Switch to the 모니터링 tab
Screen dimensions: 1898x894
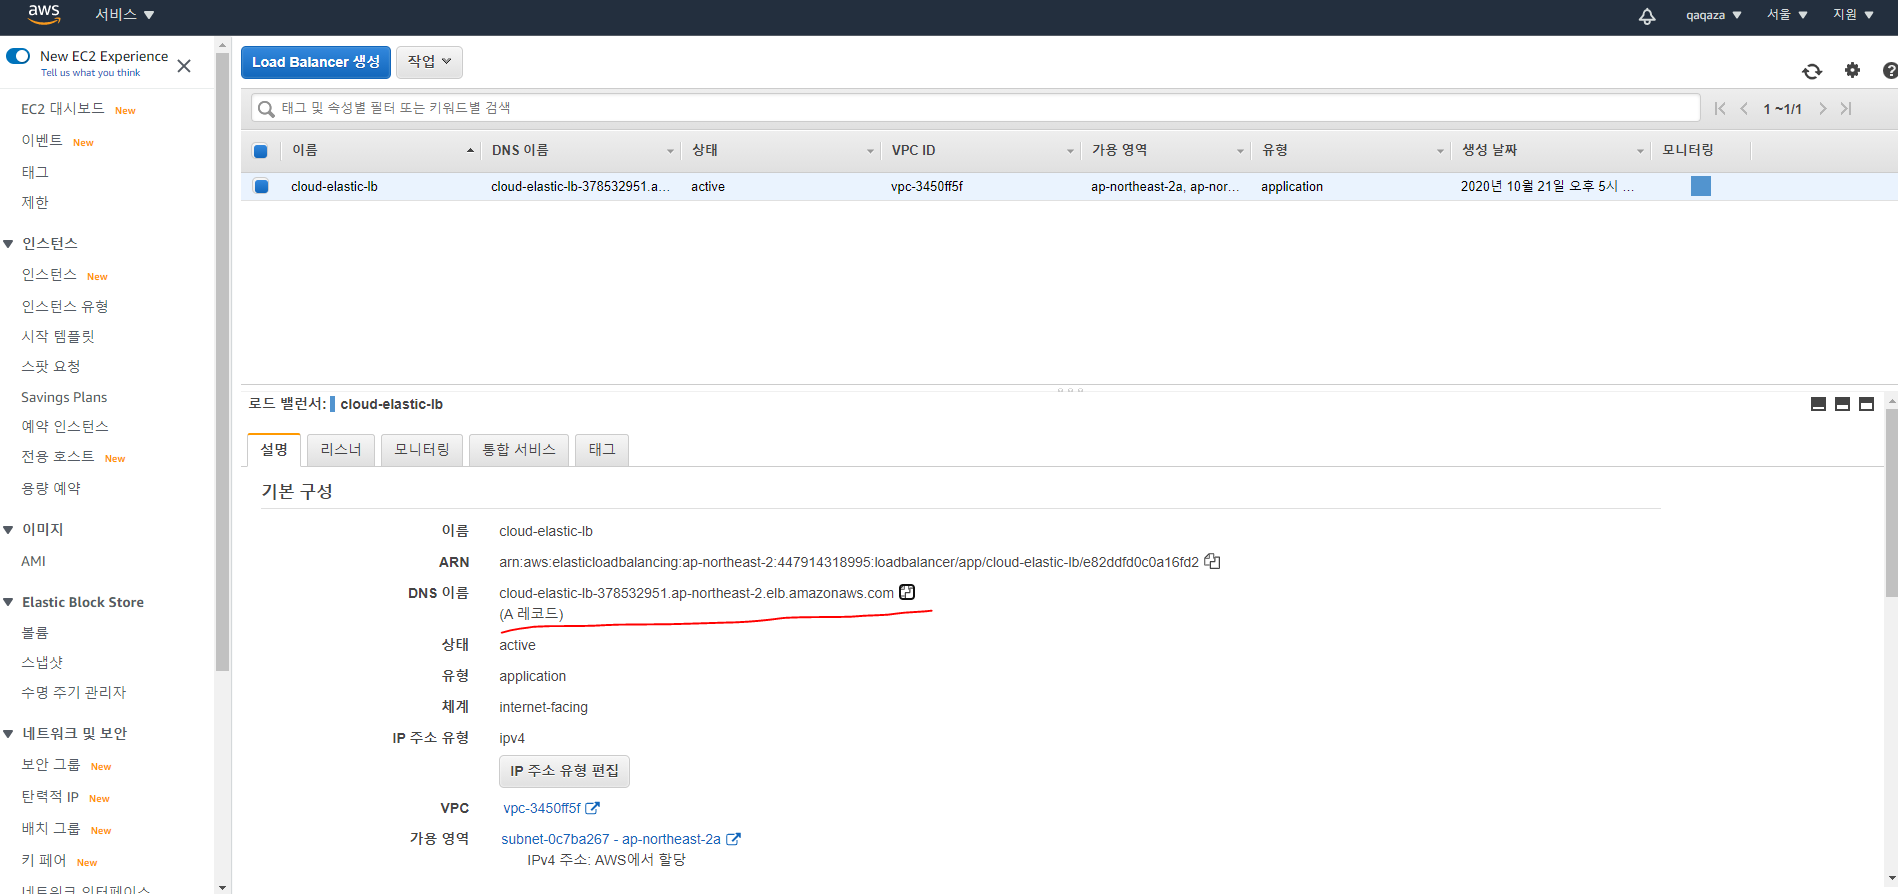click(x=421, y=450)
